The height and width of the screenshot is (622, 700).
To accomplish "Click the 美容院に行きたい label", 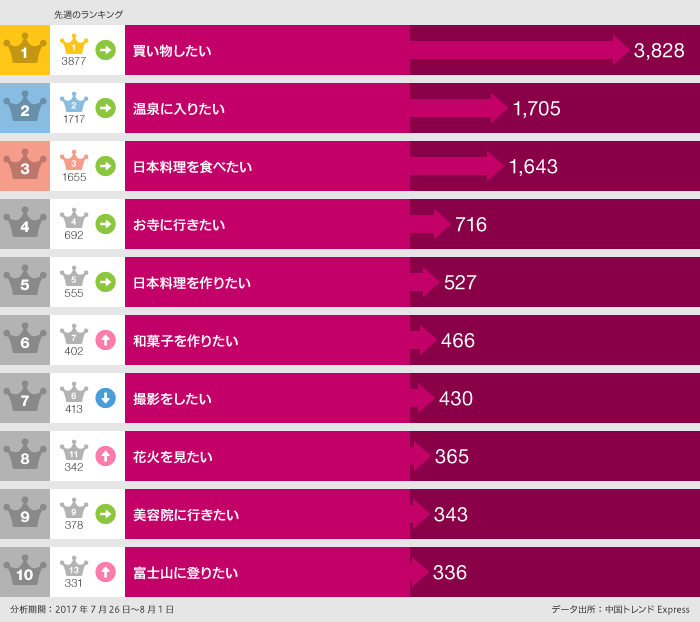I will point(186,514).
